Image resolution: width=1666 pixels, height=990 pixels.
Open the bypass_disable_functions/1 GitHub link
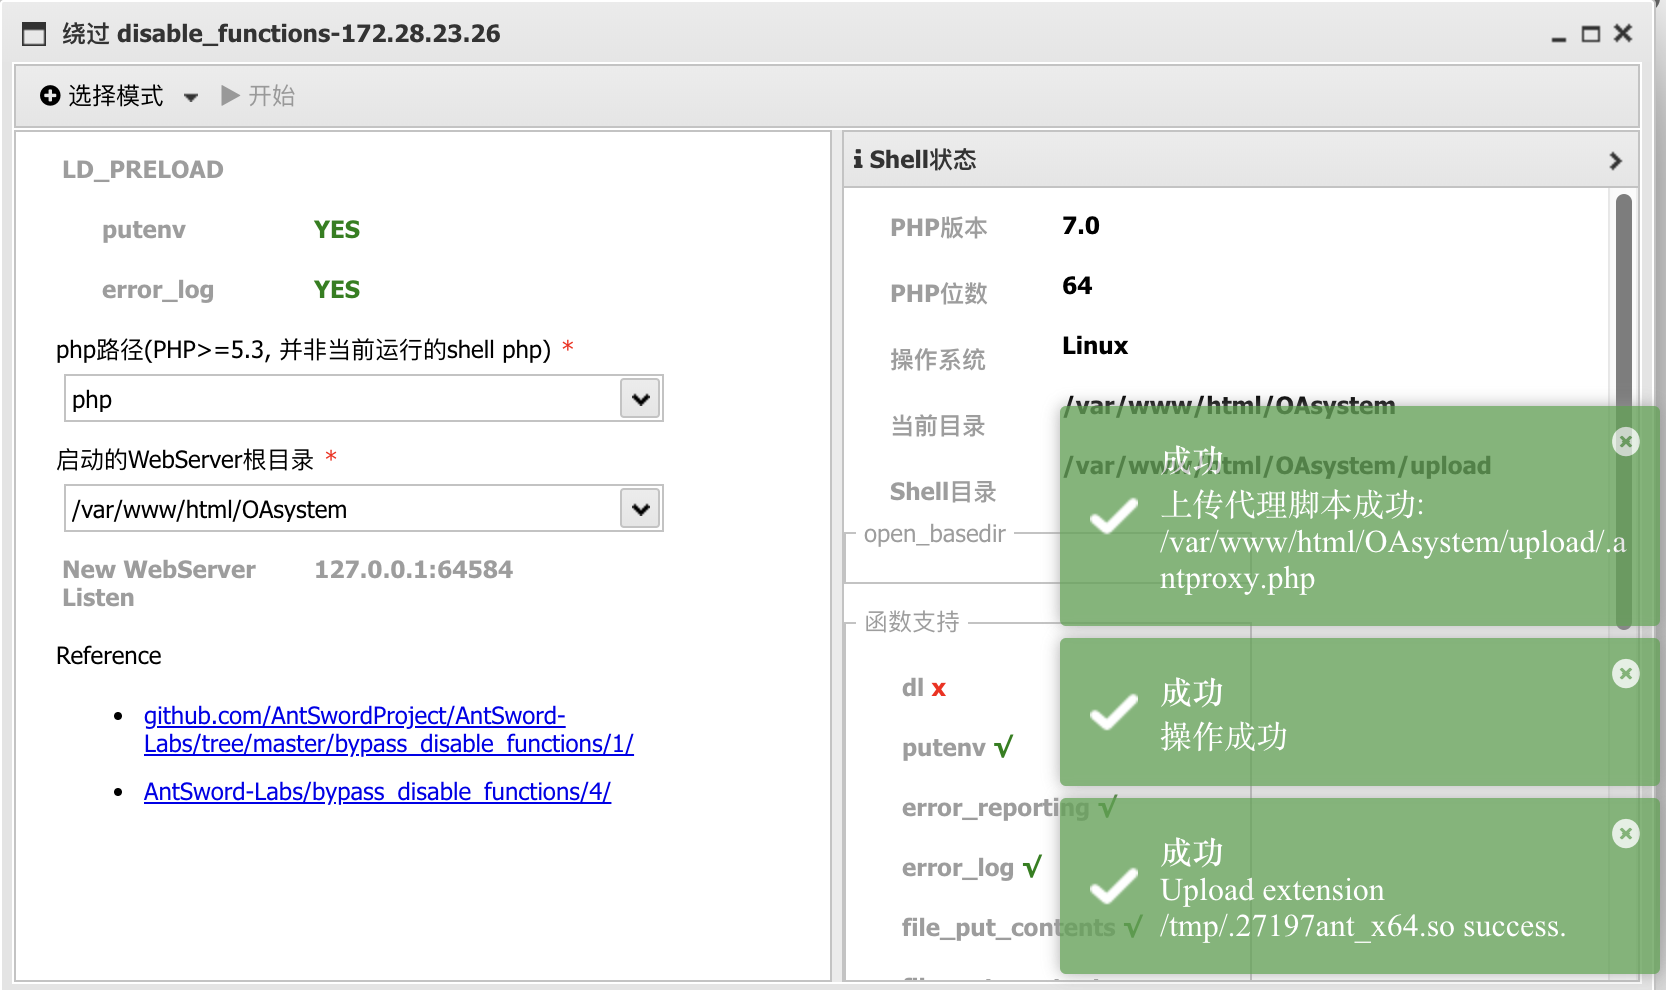coord(388,730)
